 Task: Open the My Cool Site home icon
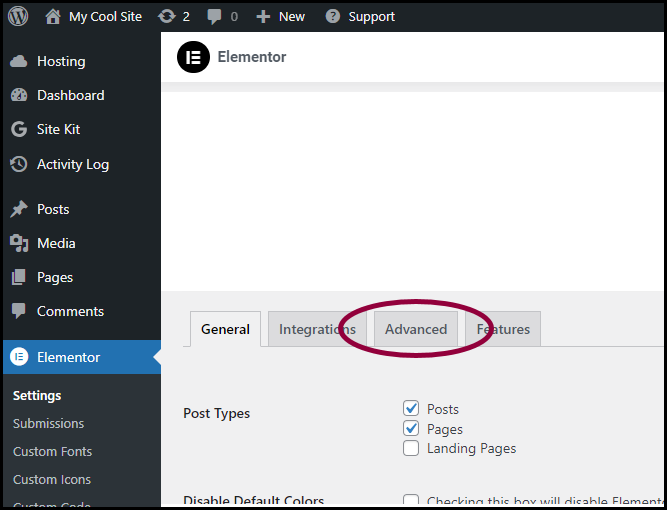point(53,17)
